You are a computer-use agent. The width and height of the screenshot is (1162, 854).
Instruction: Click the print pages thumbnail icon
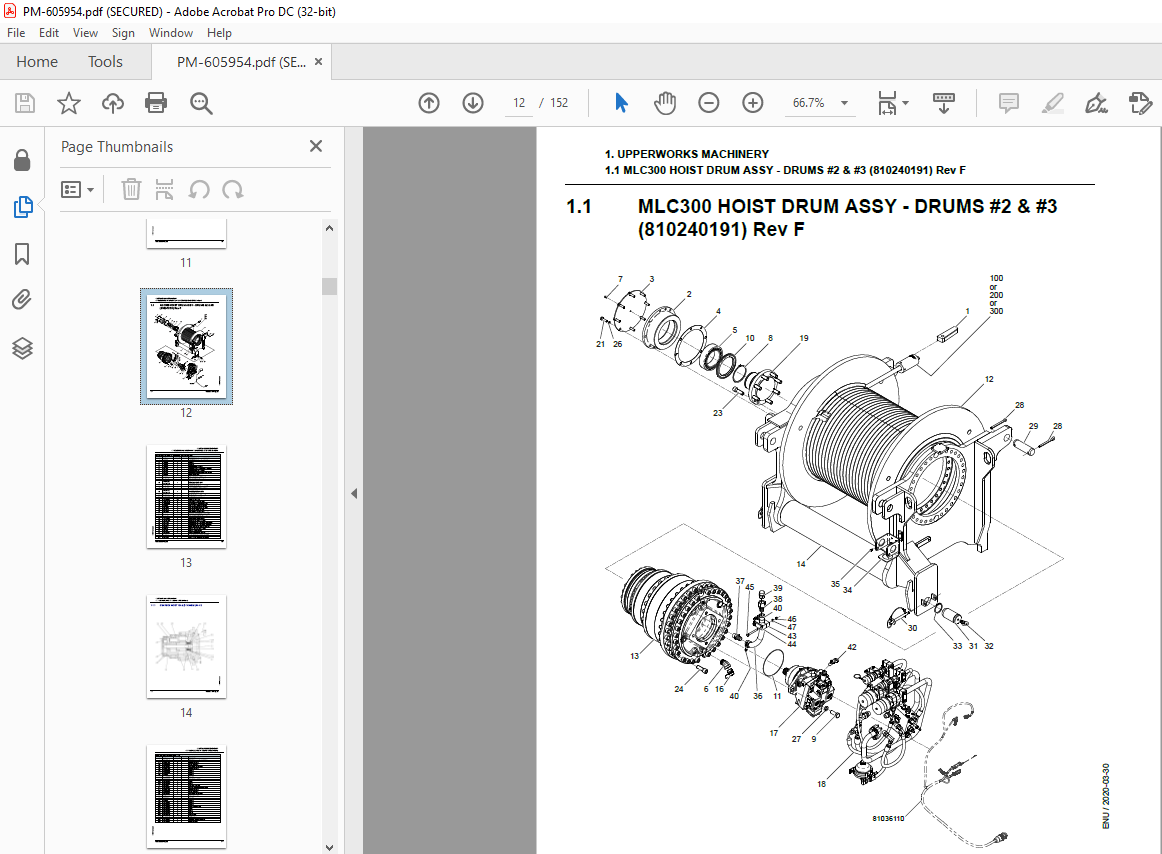click(165, 190)
